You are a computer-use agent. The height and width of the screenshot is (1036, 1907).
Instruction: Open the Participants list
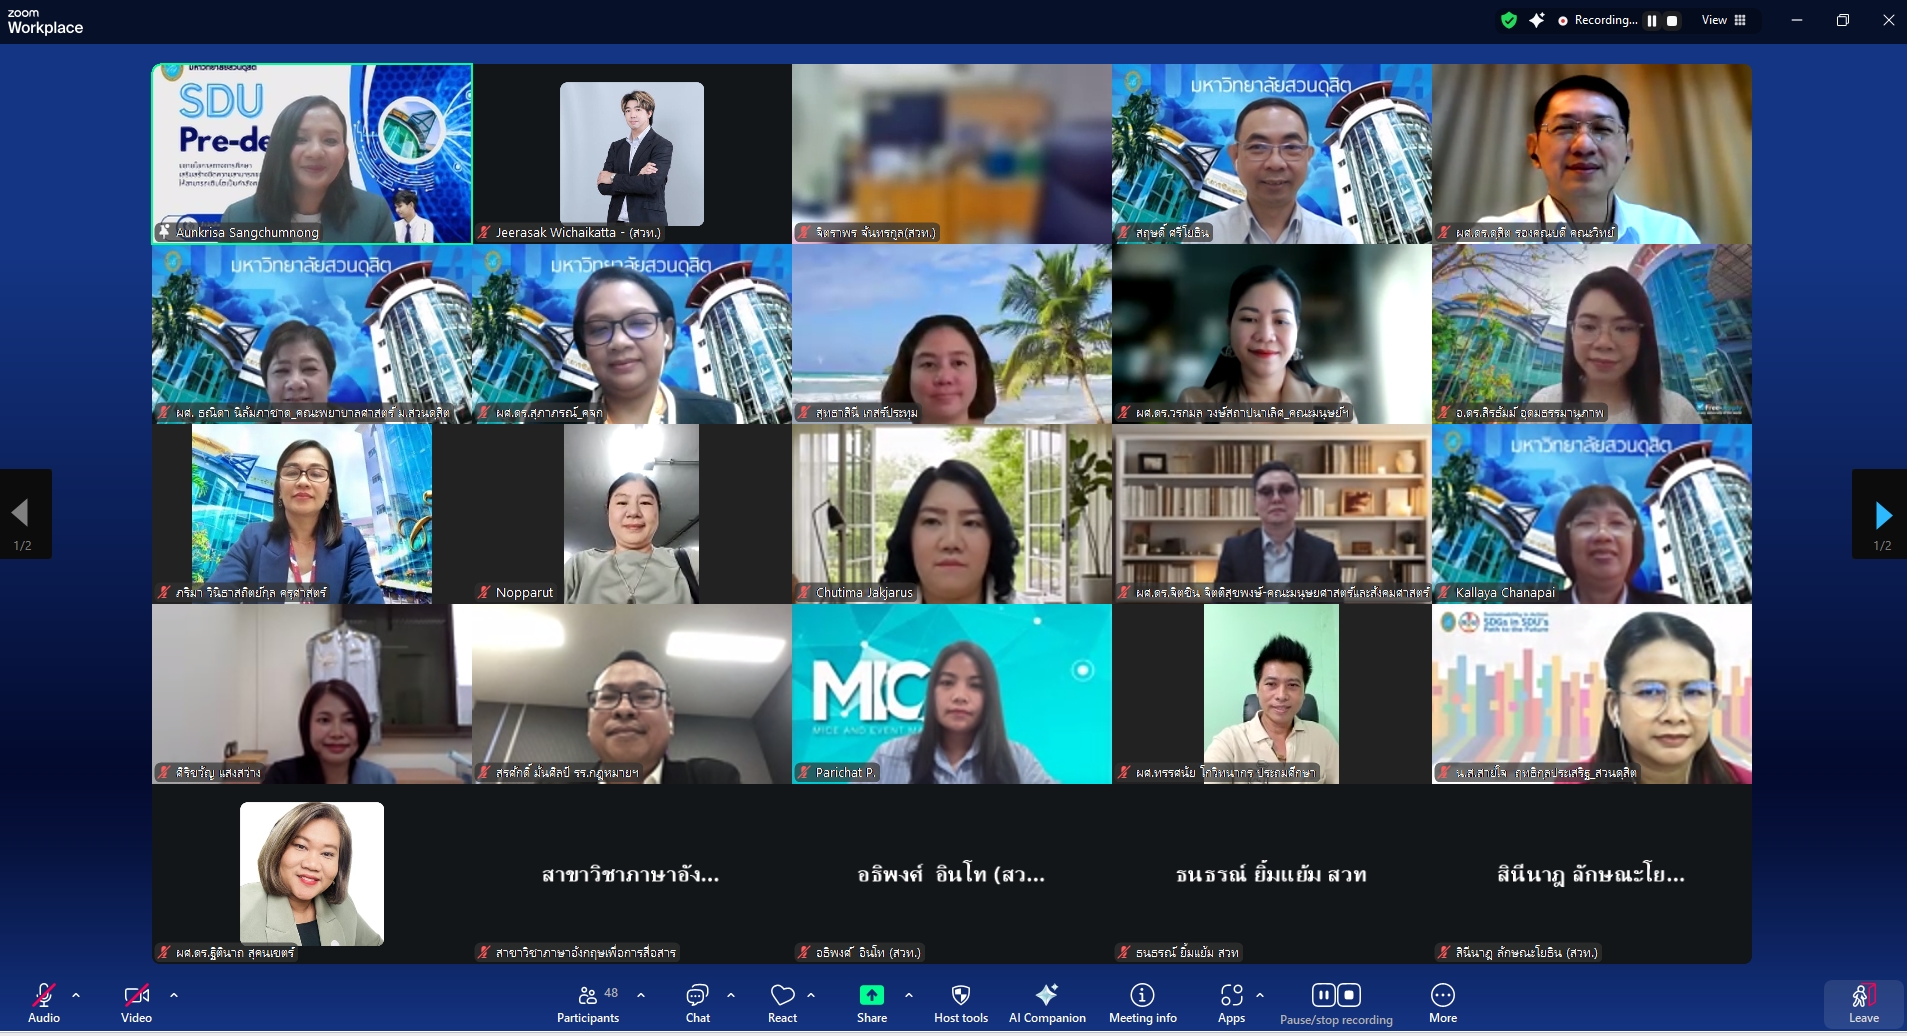588,1003
